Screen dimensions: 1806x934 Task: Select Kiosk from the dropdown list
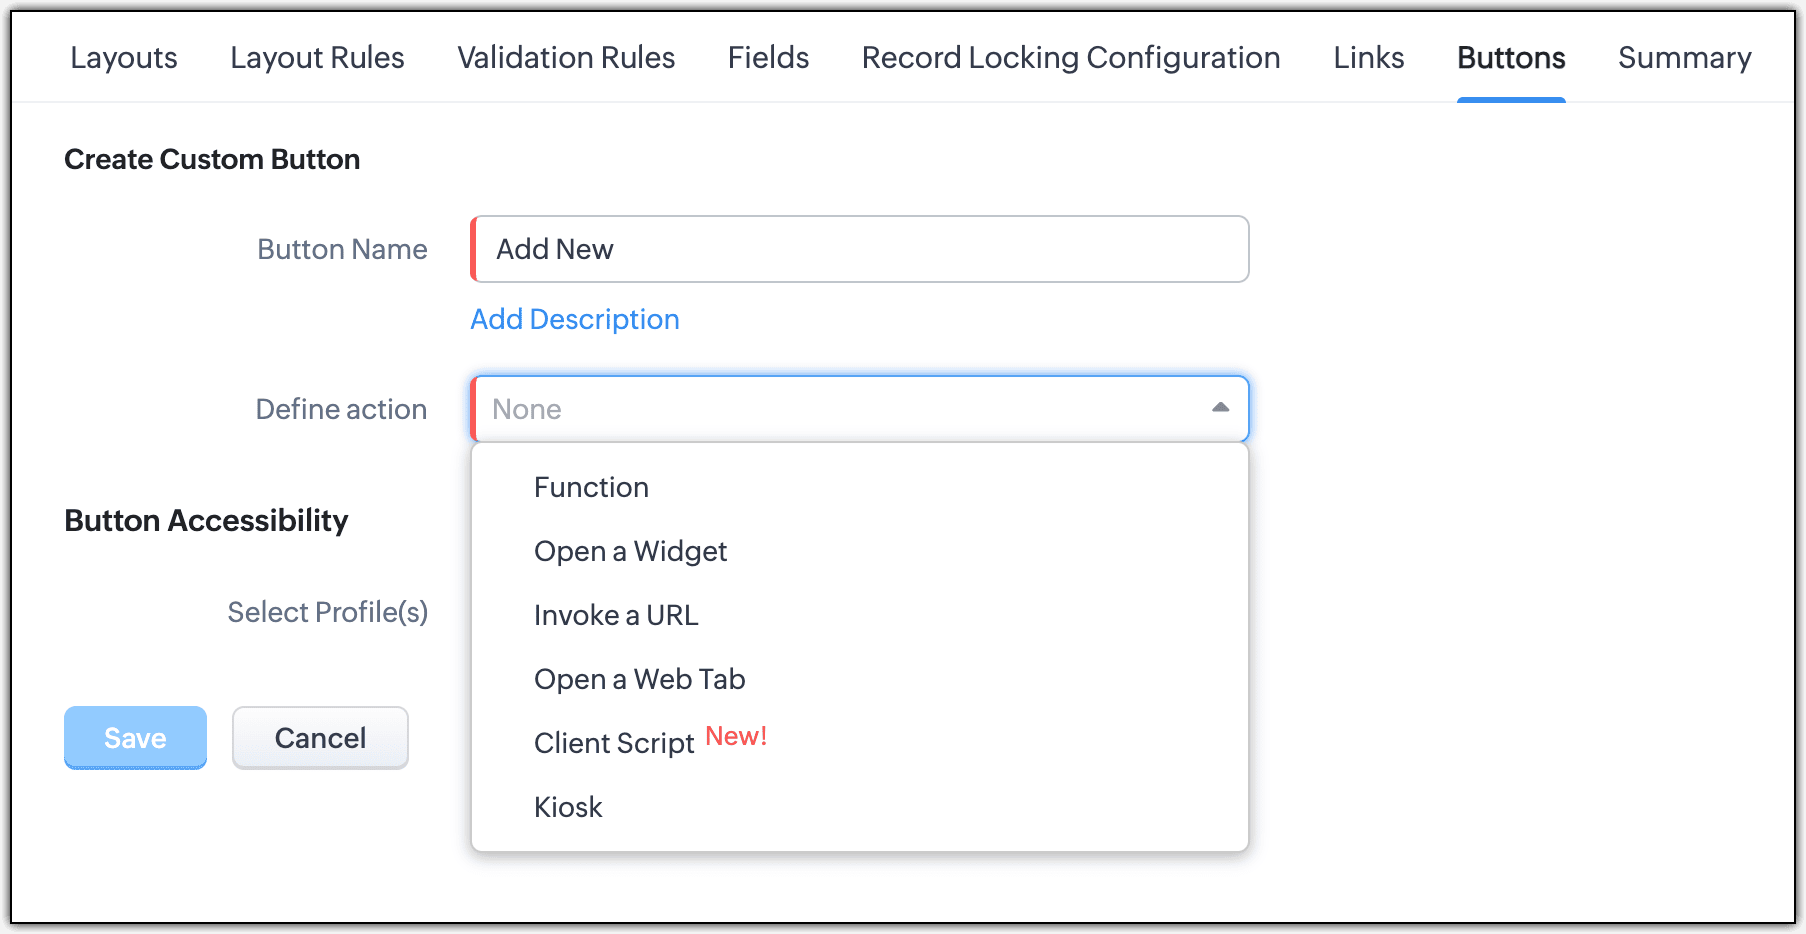click(568, 807)
